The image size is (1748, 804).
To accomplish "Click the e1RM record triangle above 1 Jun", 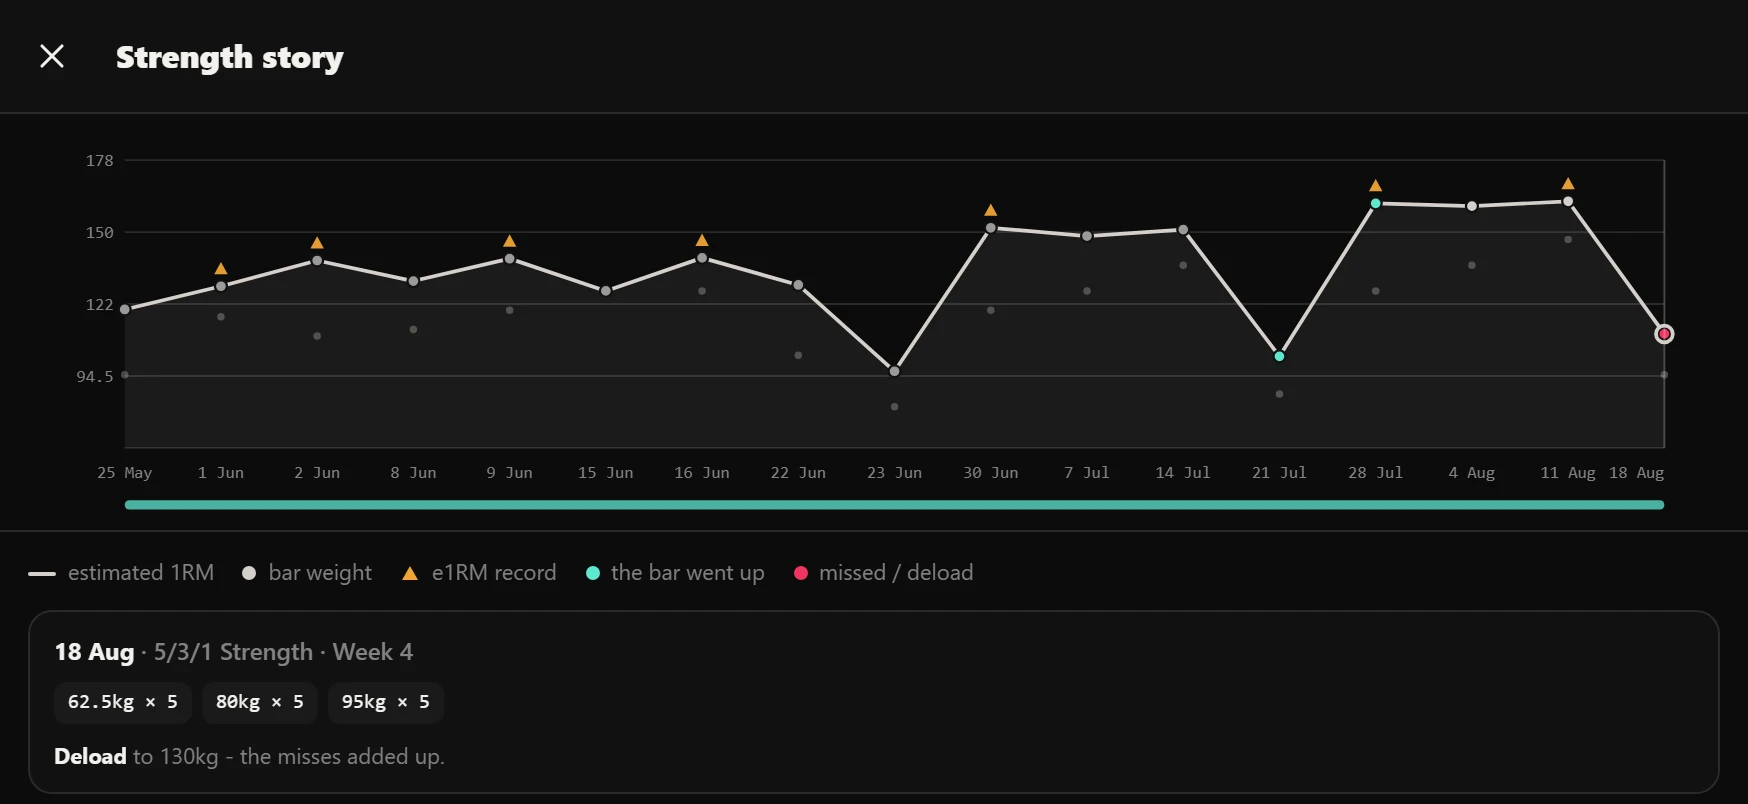I will 221,268.
